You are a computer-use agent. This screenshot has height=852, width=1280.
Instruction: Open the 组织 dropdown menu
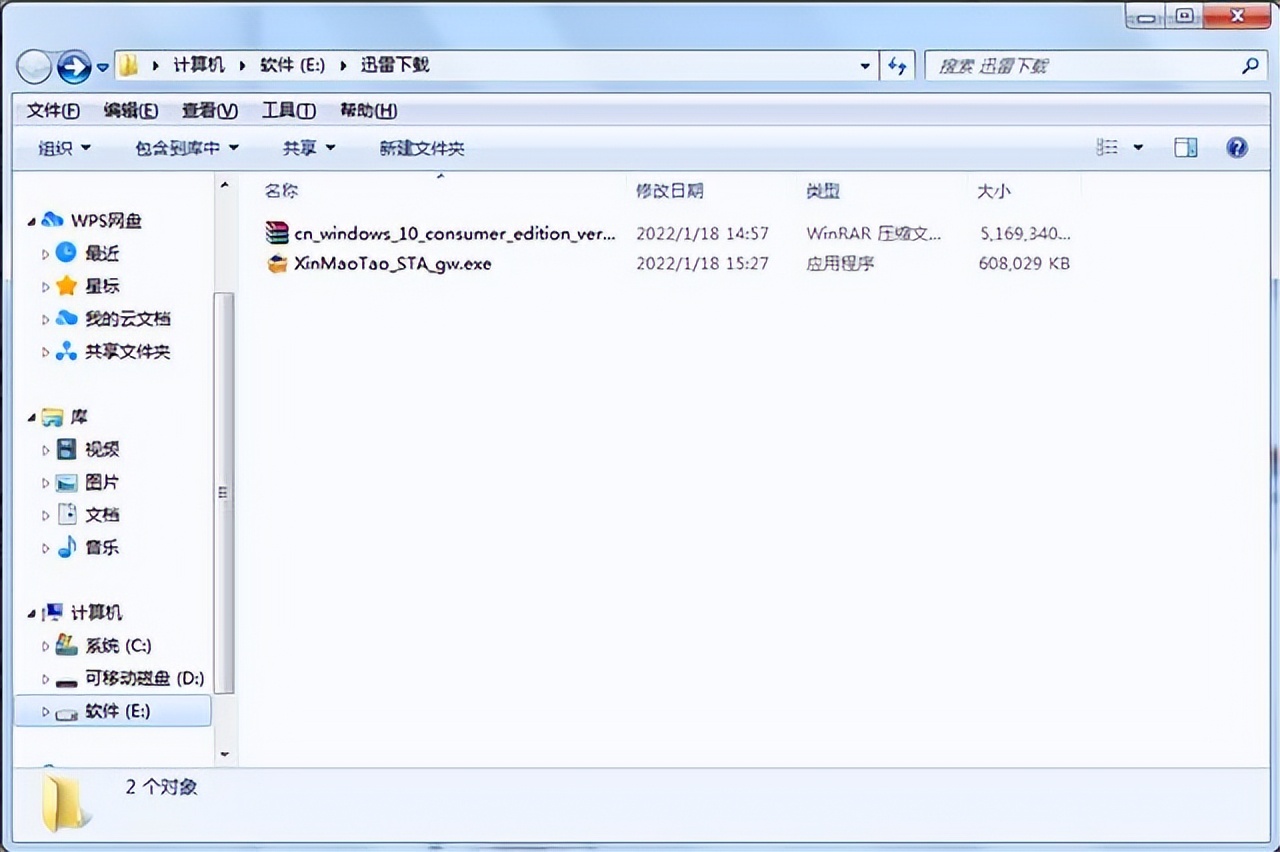pyautogui.click(x=62, y=147)
